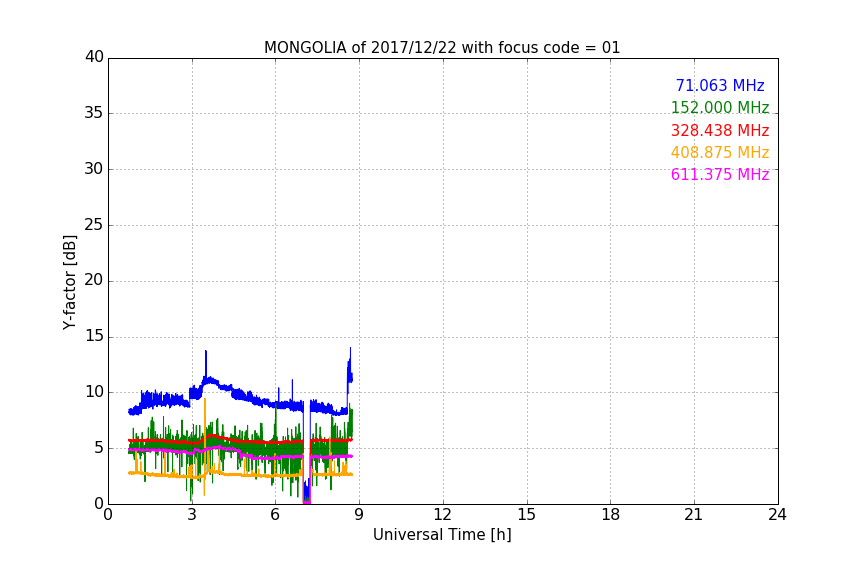Click the plot title 'MONGOLIA of 2017/12/22'
Image resolution: width=864 pixels, height=576 pixels.
click(360, 48)
